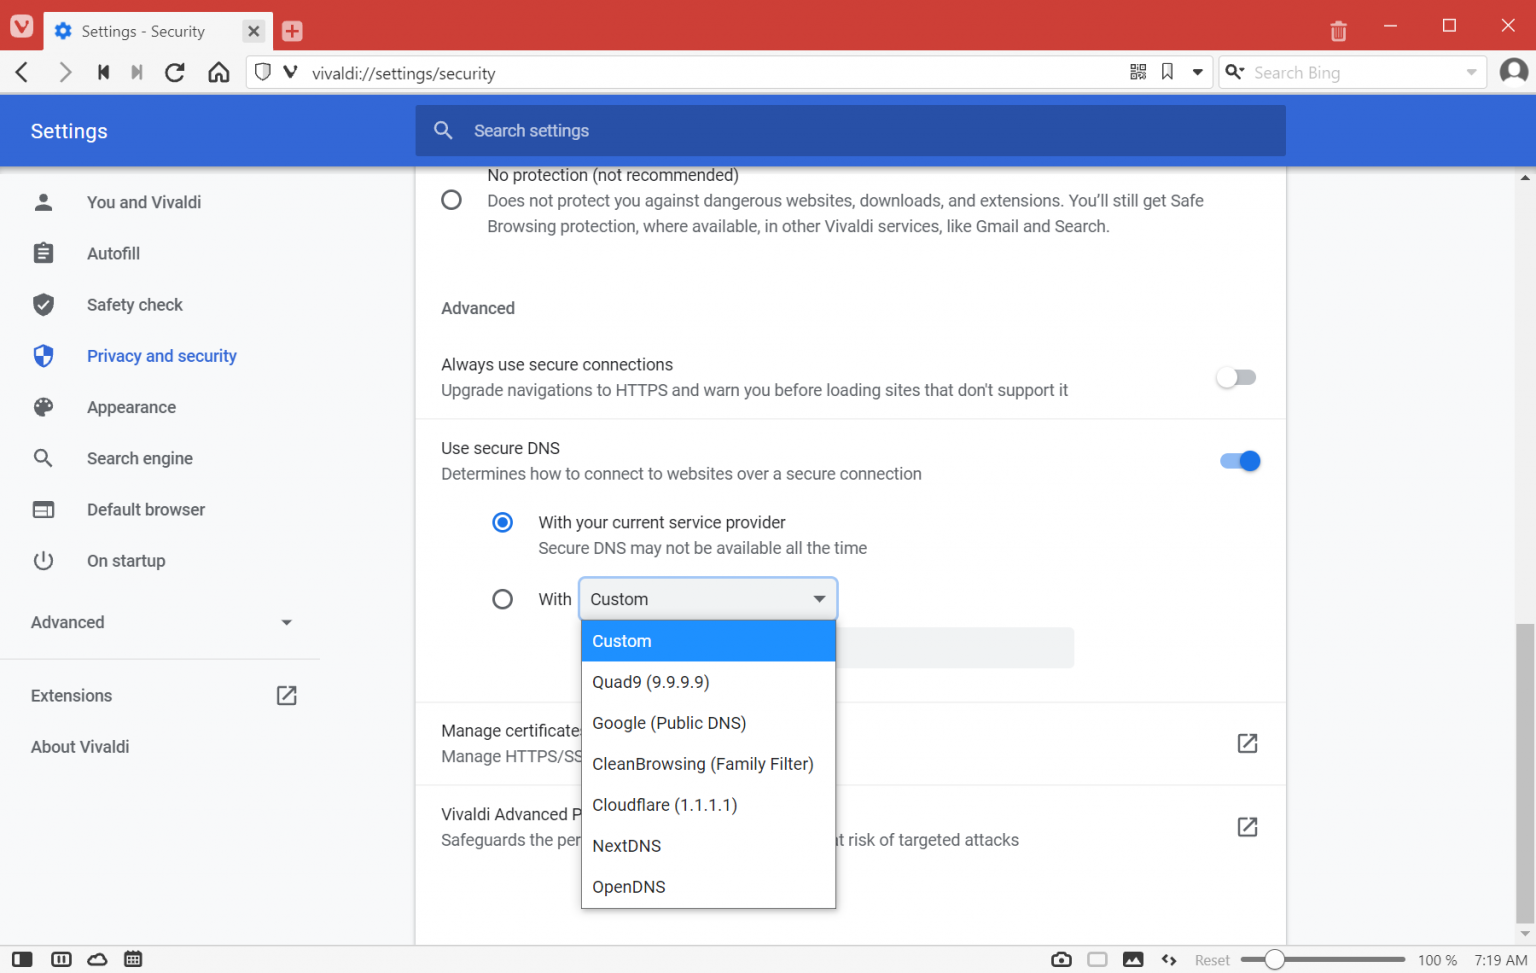The width and height of the screenshot is (1536, 973).
Task: Generate a QR code for this page
Action: (1137, 72)
